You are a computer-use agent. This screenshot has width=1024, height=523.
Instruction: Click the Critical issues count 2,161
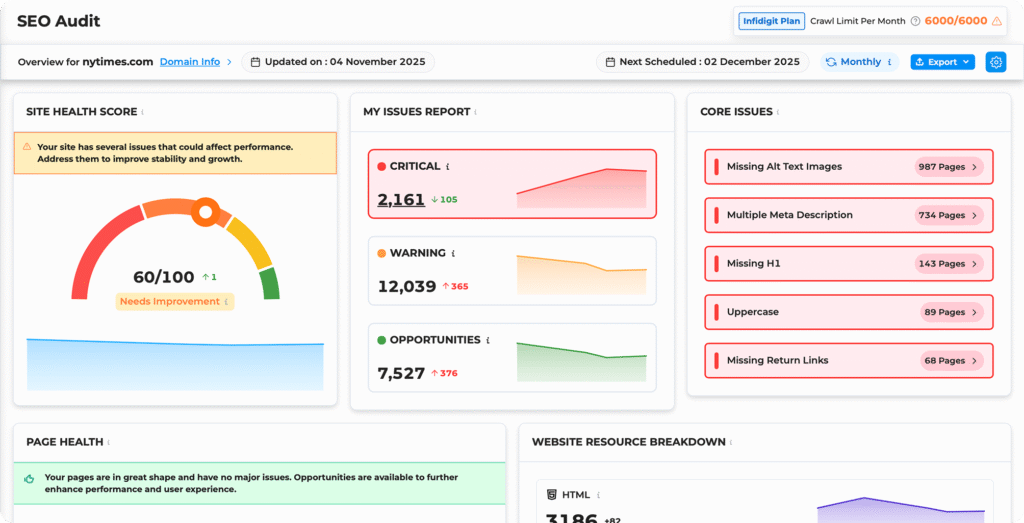tap(401, 200)
